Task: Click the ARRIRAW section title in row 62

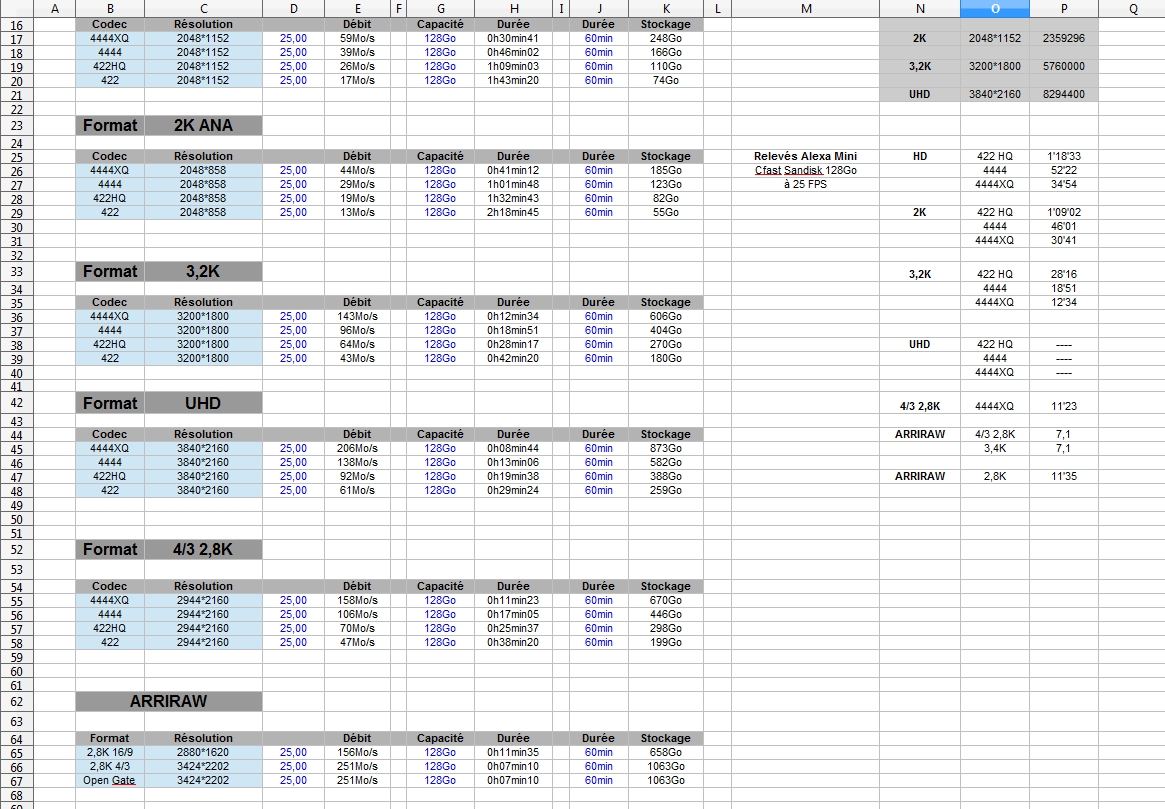Action: coord(169,701)
